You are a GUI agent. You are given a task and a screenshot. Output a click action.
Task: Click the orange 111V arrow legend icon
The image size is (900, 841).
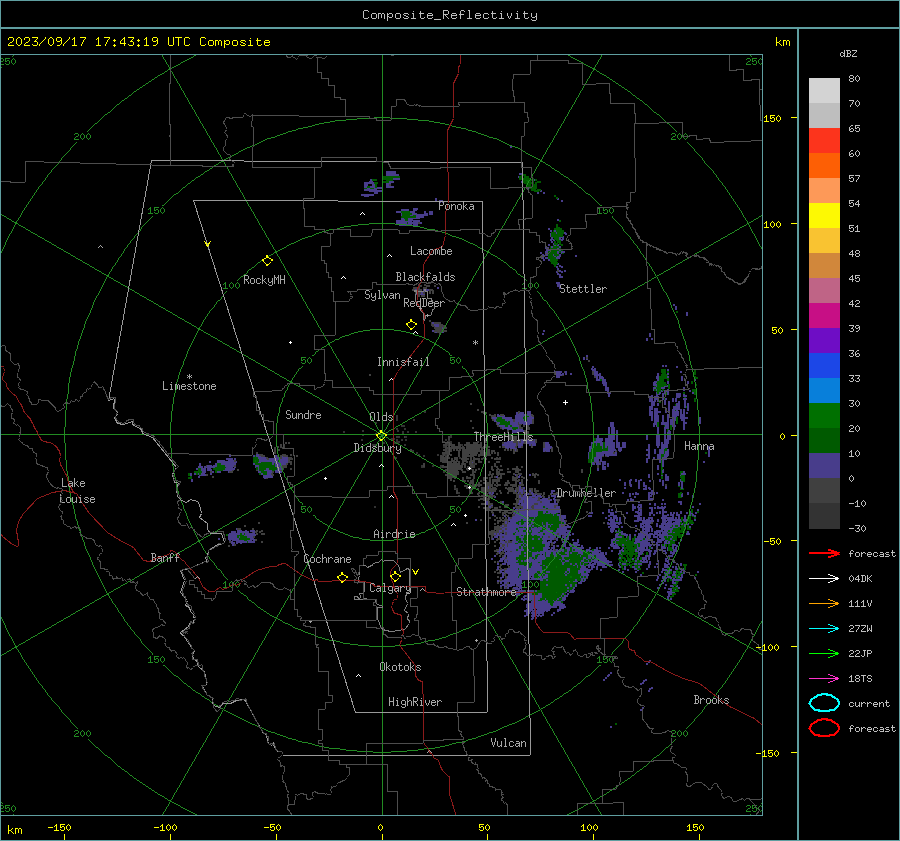[824, 603]
